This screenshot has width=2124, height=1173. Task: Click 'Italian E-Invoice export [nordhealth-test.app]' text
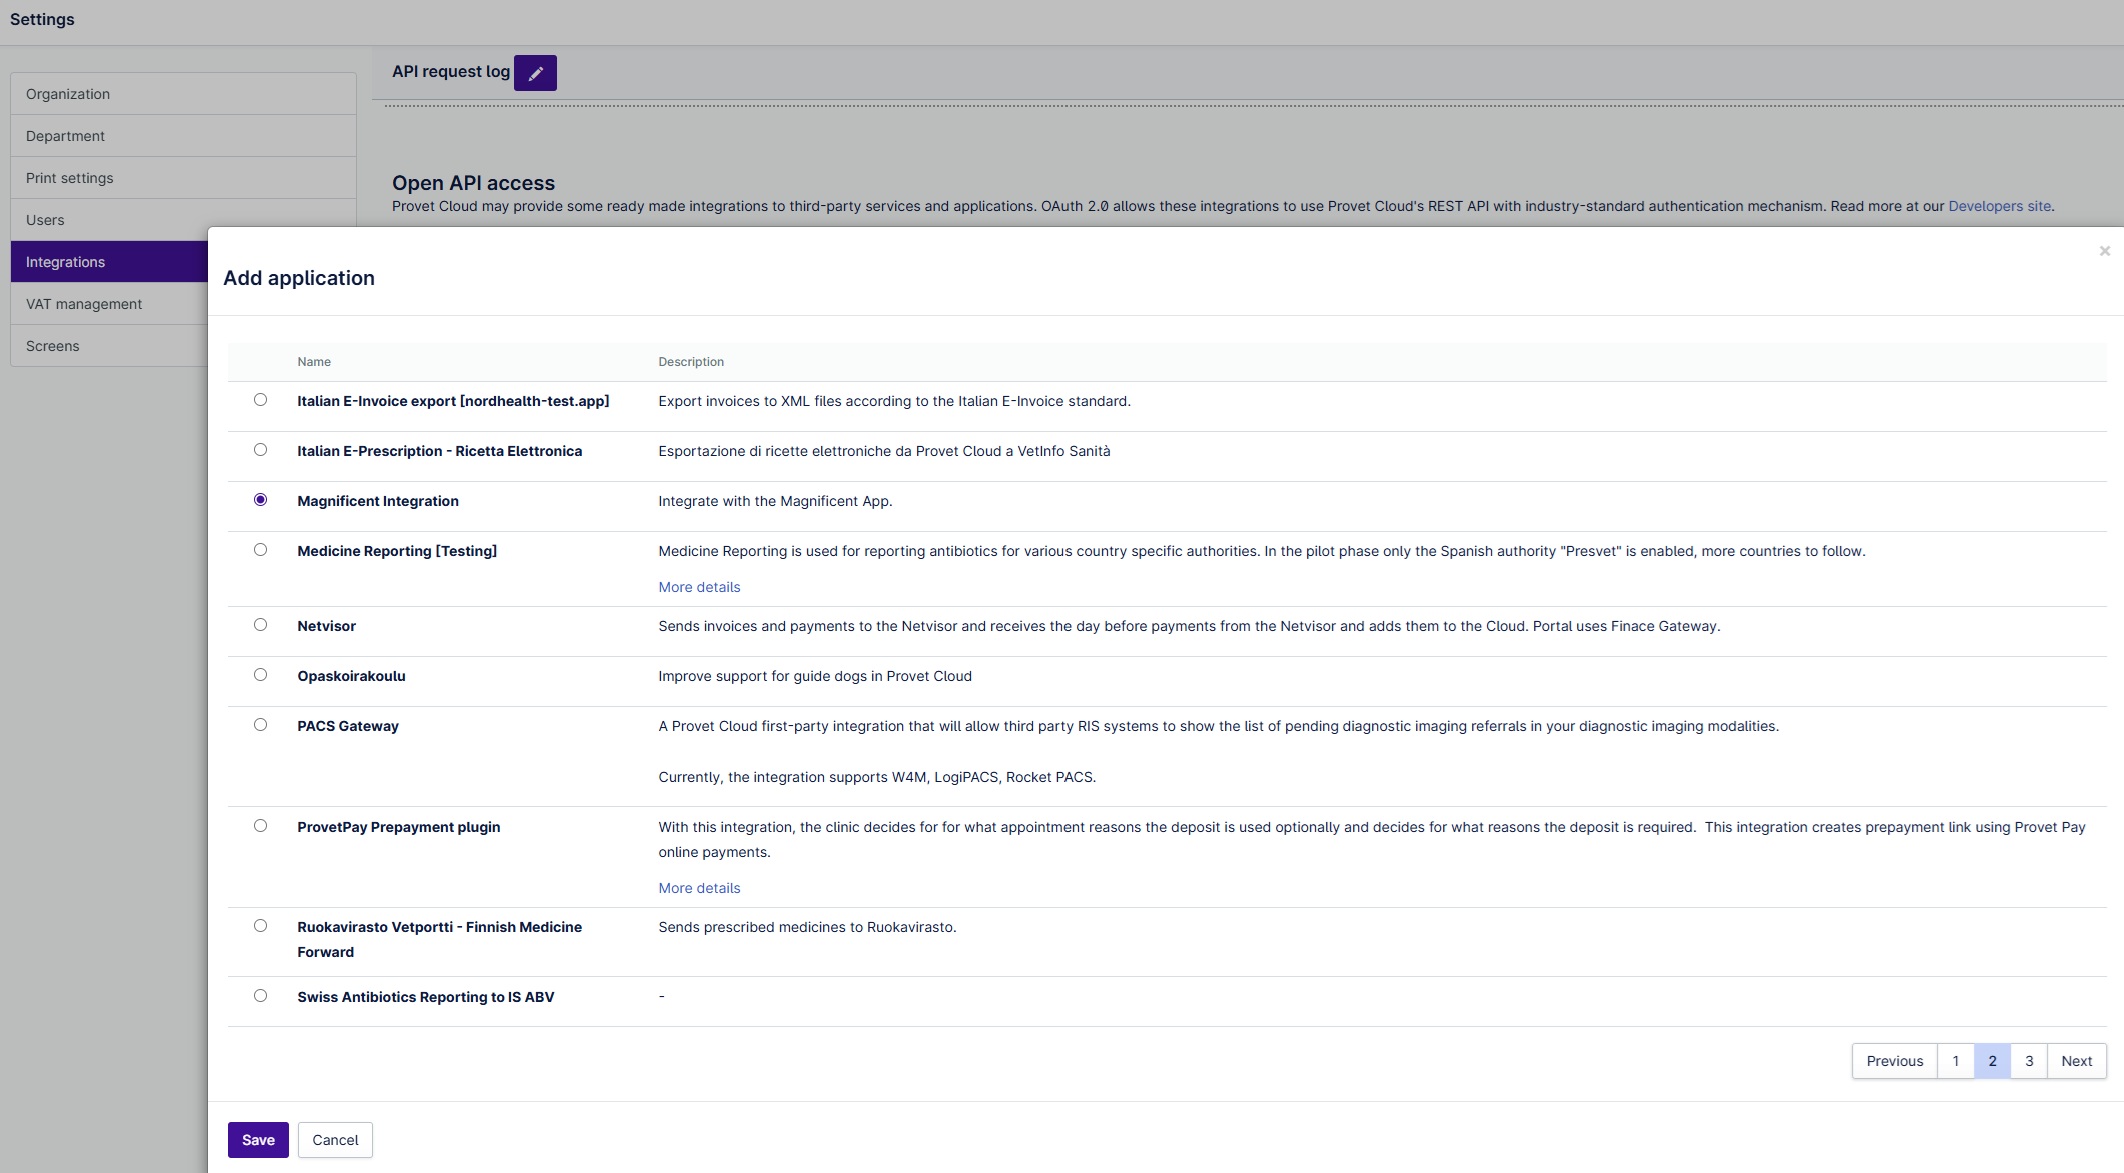click(x=453, y=401)
